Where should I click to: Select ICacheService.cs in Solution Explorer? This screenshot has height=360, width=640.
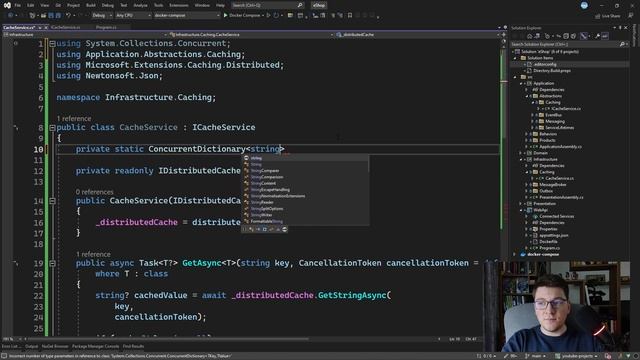566,109
